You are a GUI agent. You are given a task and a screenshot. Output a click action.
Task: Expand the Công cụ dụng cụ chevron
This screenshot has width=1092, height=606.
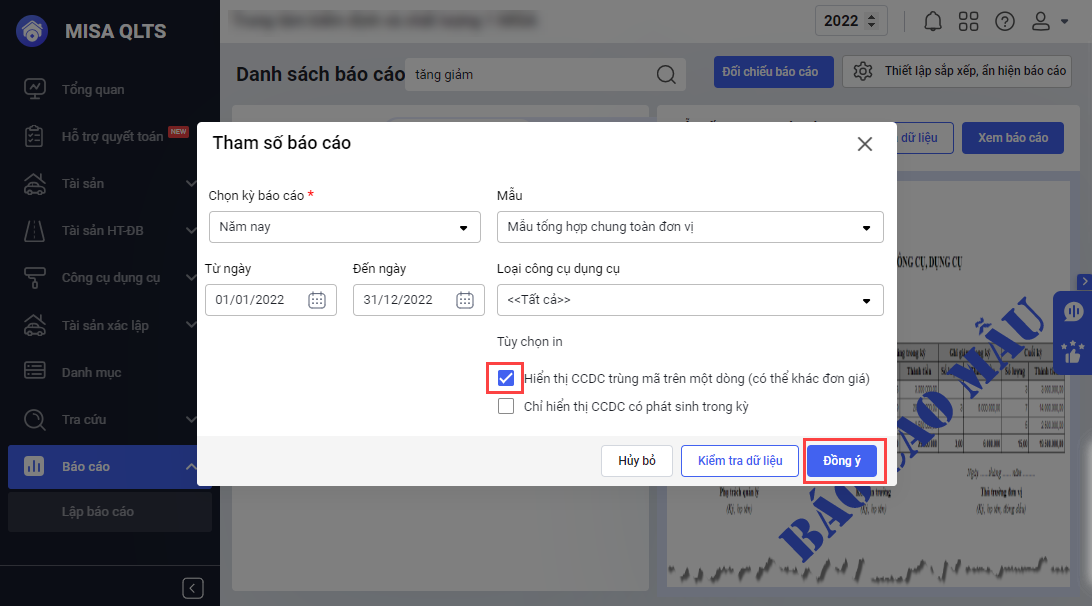coord(191,277)
